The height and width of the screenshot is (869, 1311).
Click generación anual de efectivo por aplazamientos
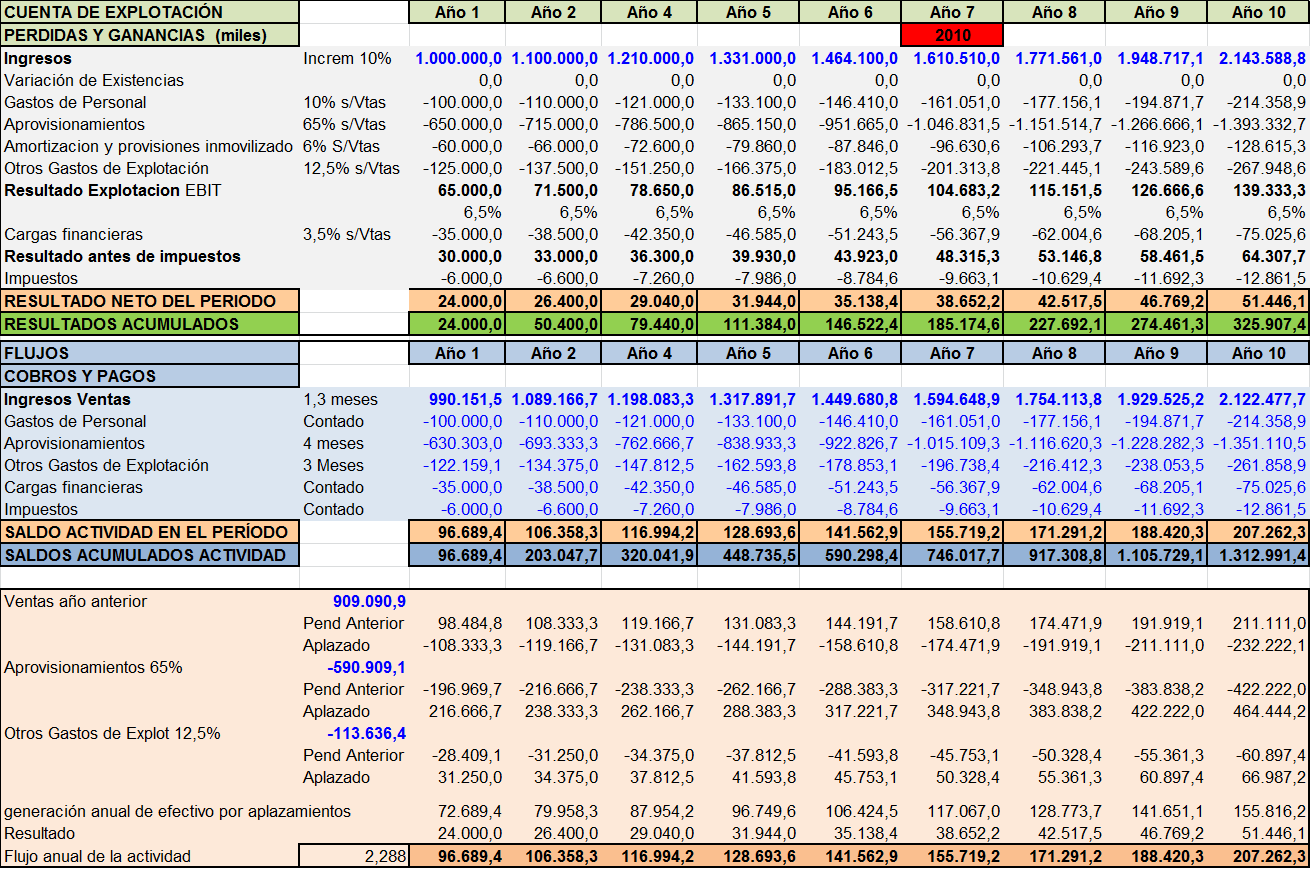pyautogui.click(x=177, y=811)
